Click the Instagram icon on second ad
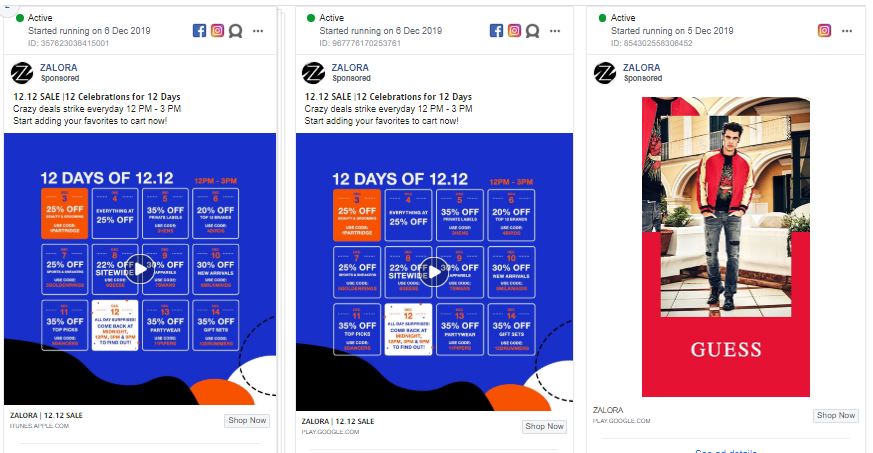This screenshot has height=453, width=873. click(x=514, y=31)
